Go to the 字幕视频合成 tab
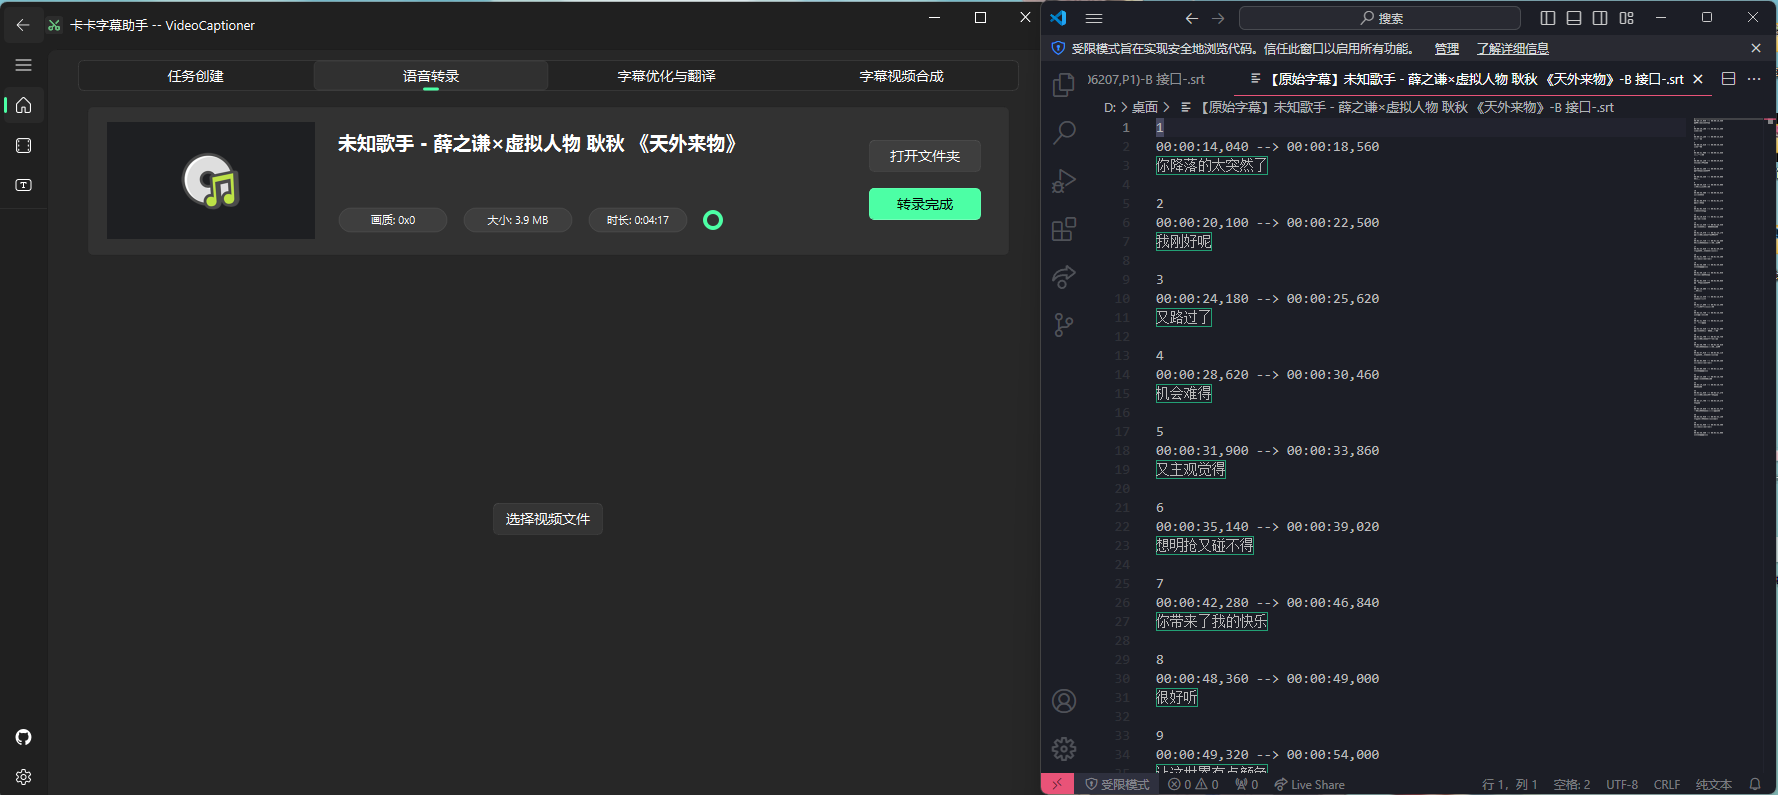The image size is (1778, 795). pos(901,76)
